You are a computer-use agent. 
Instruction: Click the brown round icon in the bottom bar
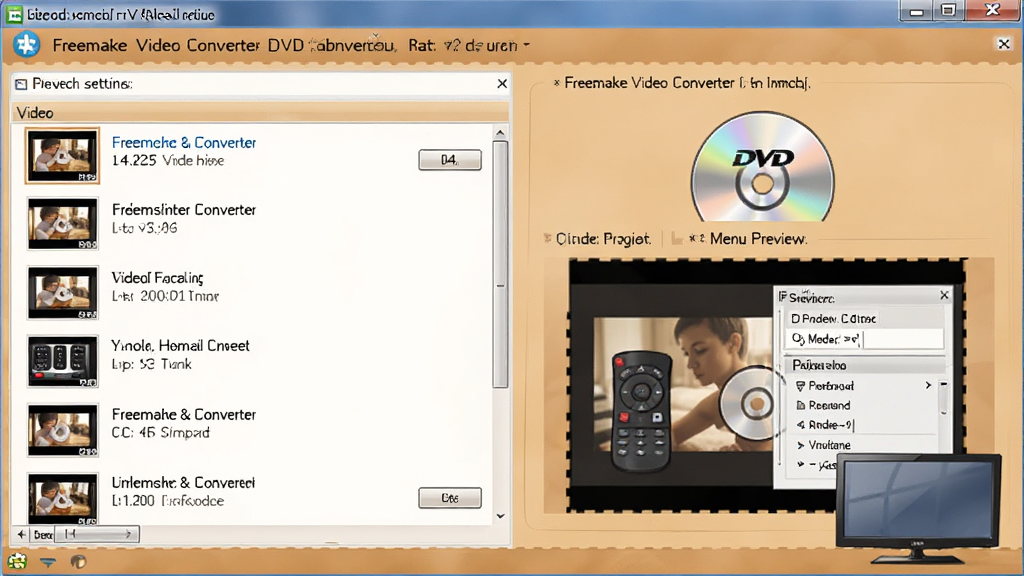[78, 561]
